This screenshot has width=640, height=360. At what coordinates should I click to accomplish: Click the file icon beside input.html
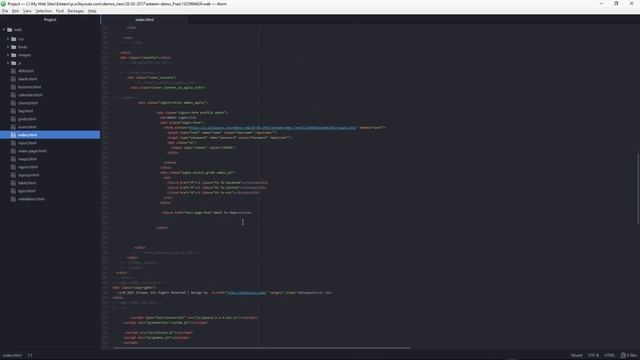[13, 143]
